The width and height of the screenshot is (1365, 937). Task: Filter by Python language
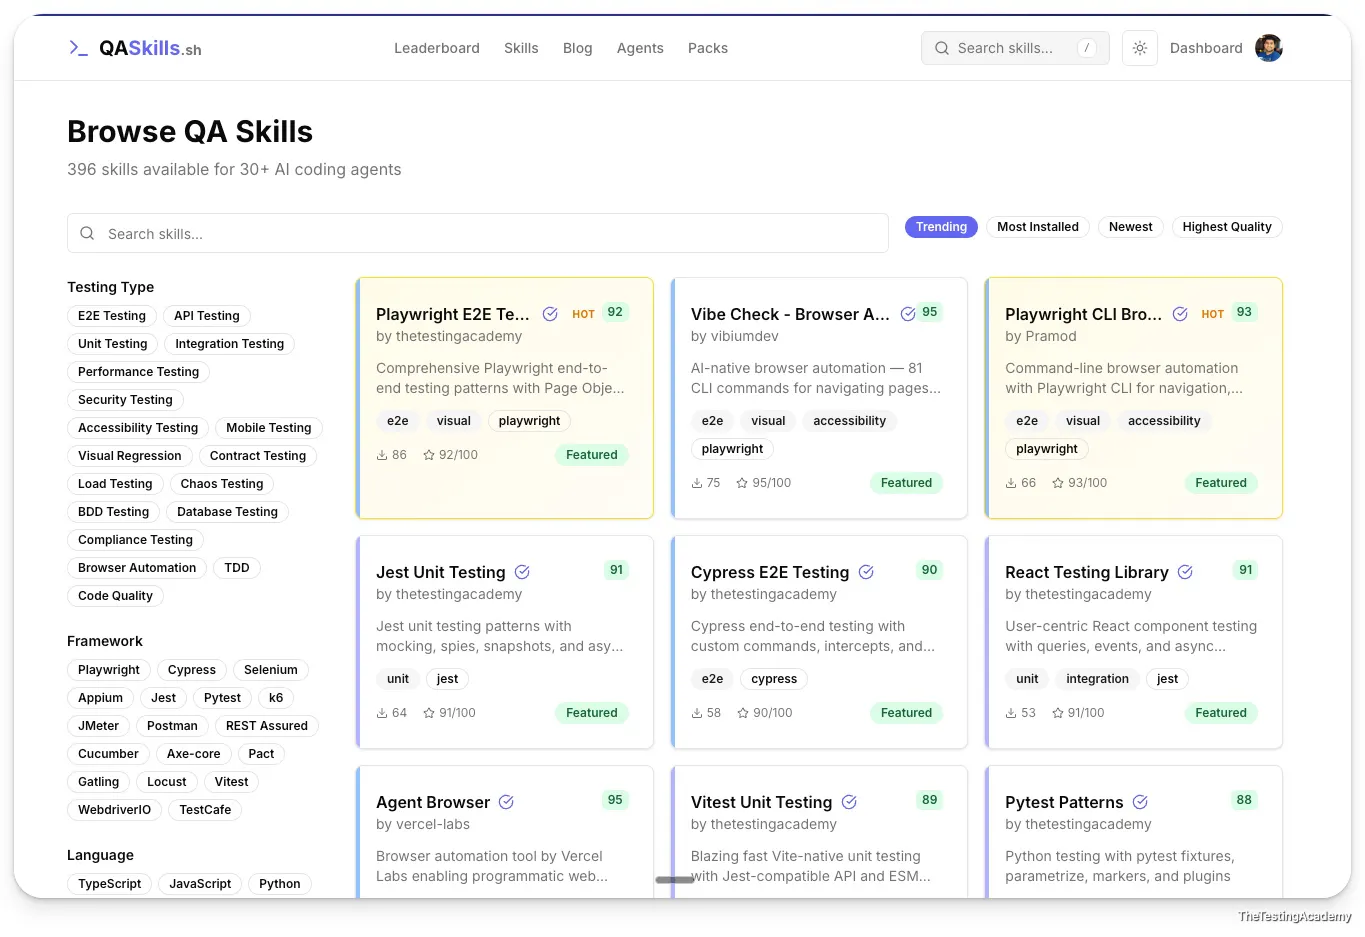(x=280, y=884)
